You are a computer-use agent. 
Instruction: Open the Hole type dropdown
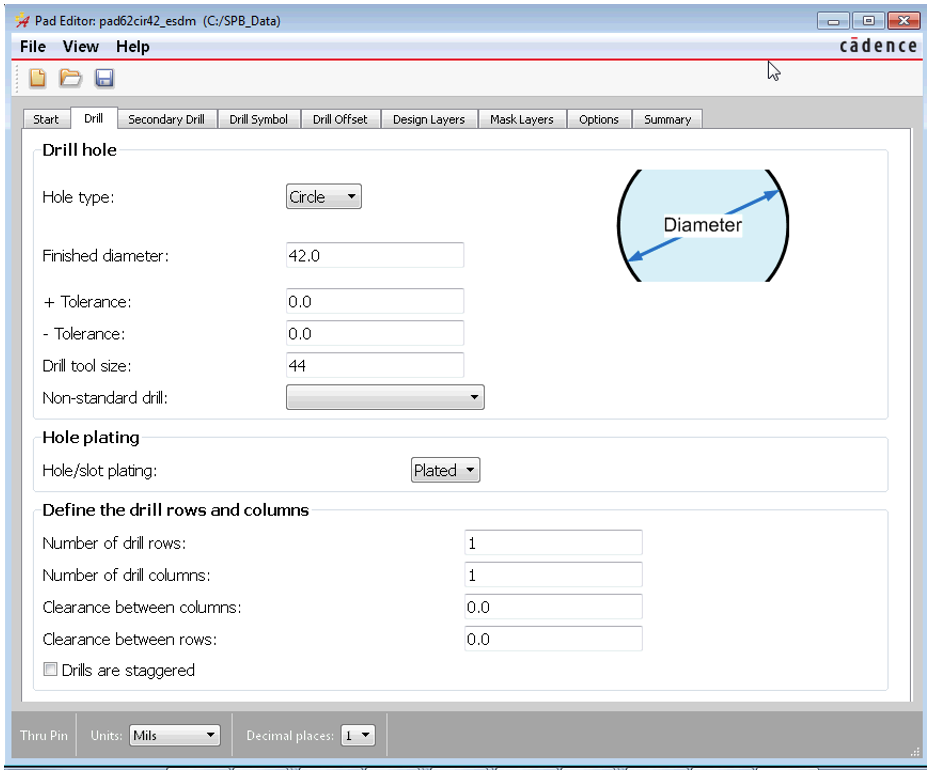(323, 197)
